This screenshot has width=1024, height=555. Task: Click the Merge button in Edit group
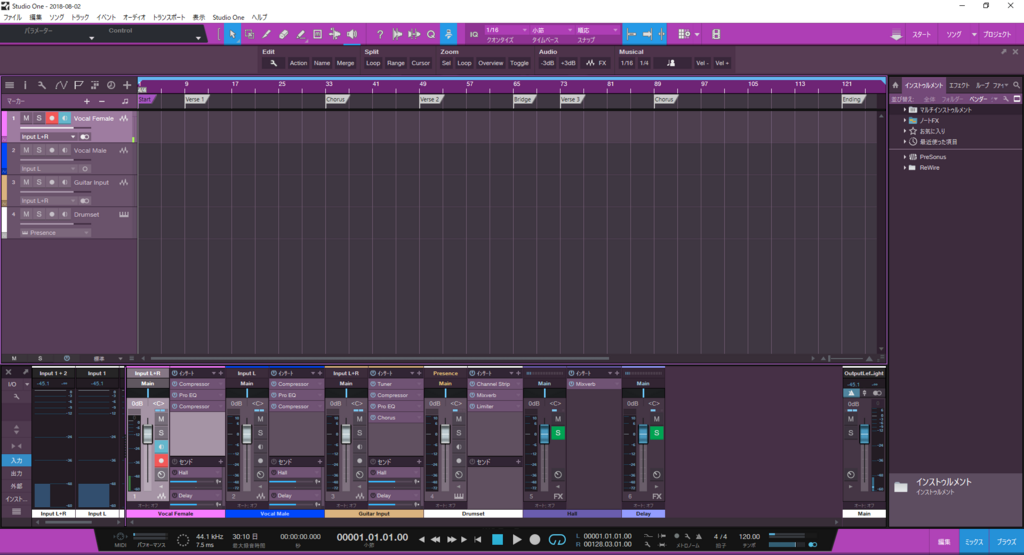point(345,63)
